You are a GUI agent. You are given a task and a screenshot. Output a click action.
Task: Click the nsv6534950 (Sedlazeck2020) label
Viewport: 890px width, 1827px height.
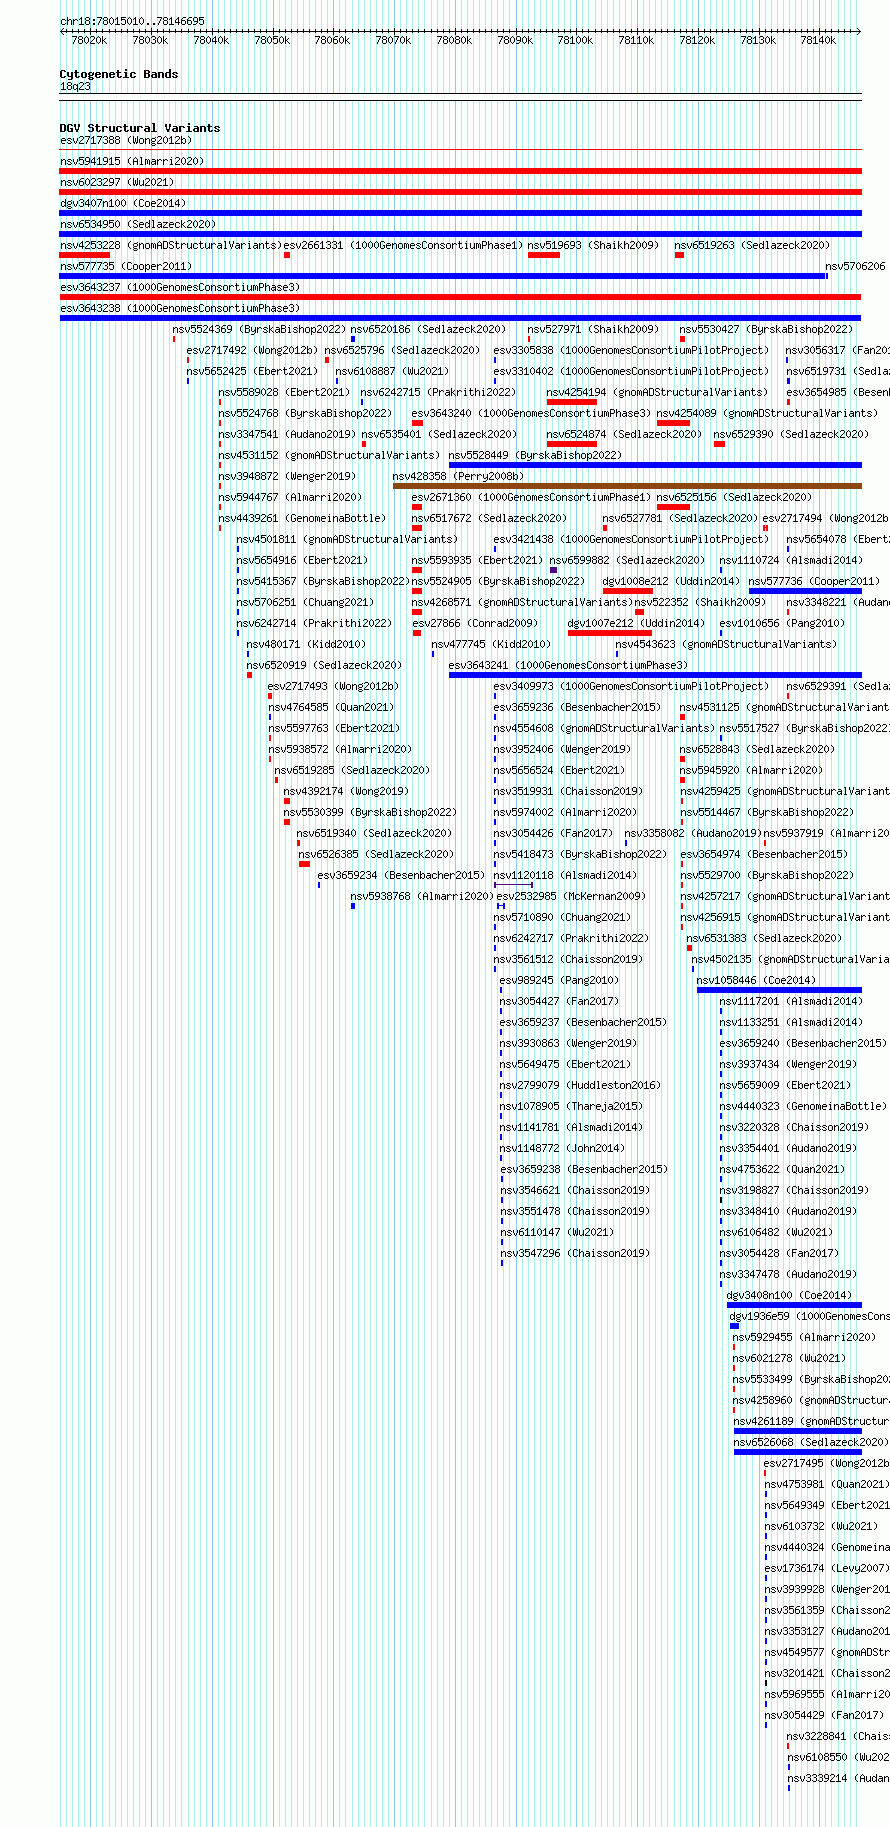(x=137, y=225)
